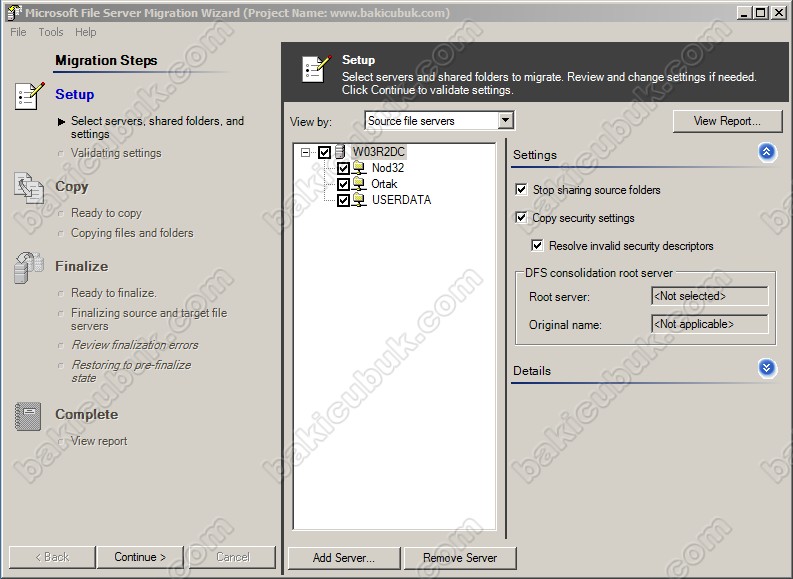The height and width of the screenshot is (579, 793).
Task: Toggle Stop sharing source folders checkbox
Action: [x=521, y=190]
